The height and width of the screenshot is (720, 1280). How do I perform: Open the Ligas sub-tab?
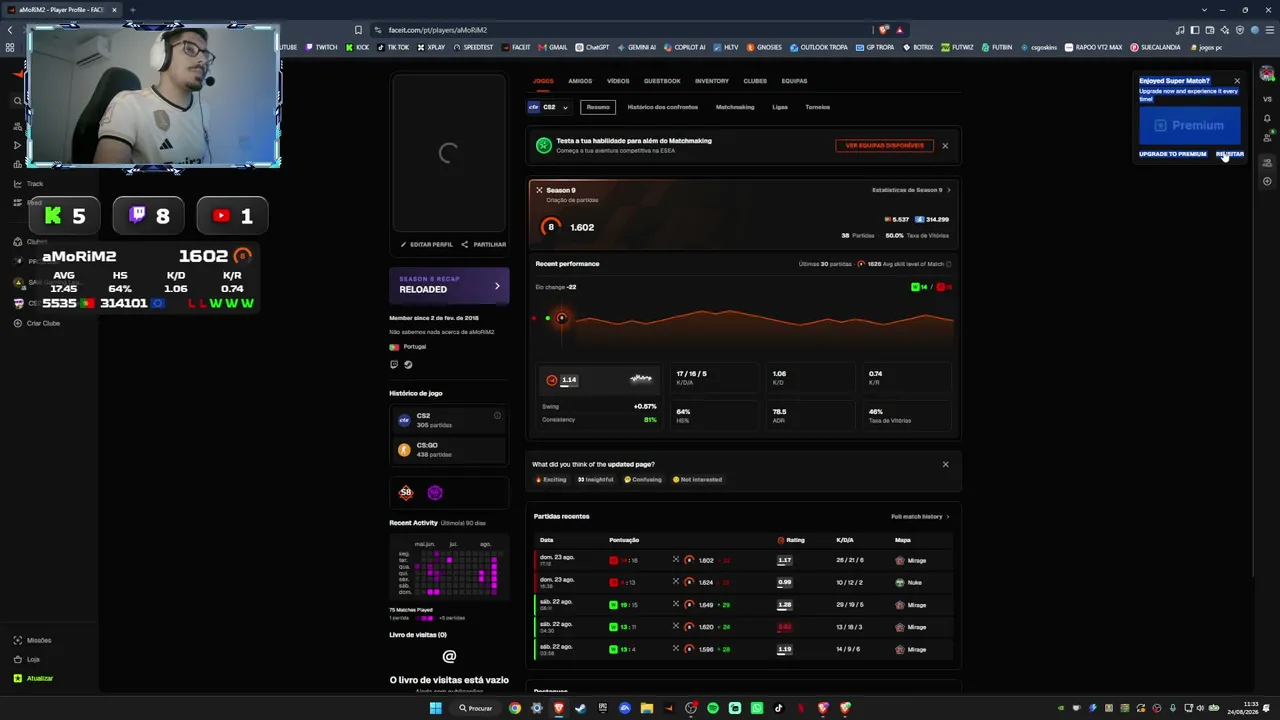[780, 107]
